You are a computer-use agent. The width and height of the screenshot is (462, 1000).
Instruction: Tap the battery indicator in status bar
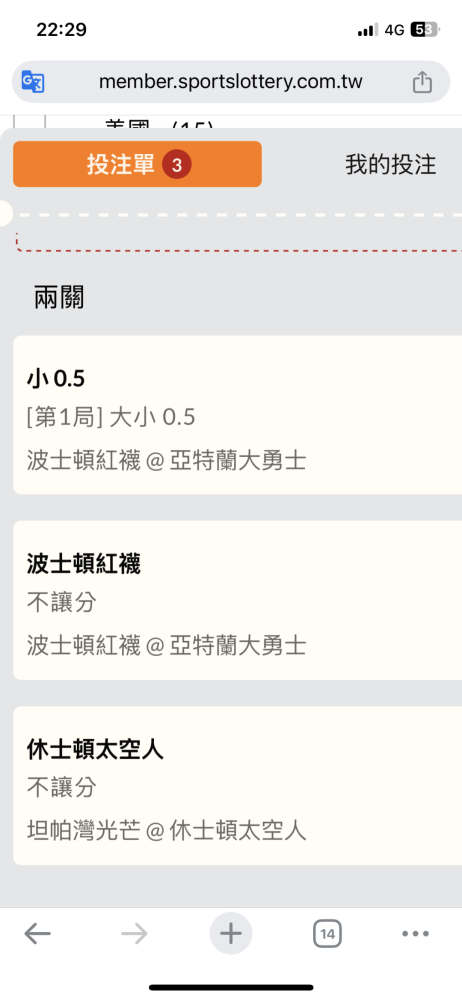[x=425, y=29]
